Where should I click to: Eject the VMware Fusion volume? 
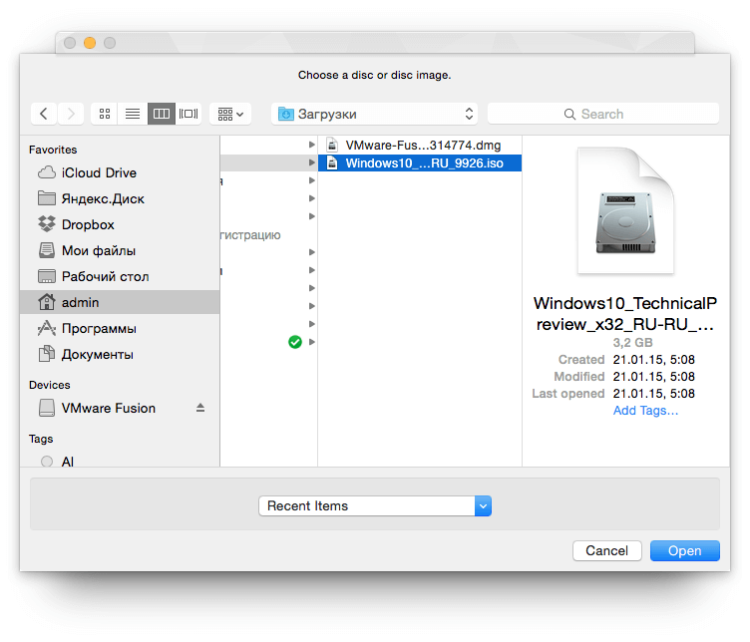click(x=200, y=408)
